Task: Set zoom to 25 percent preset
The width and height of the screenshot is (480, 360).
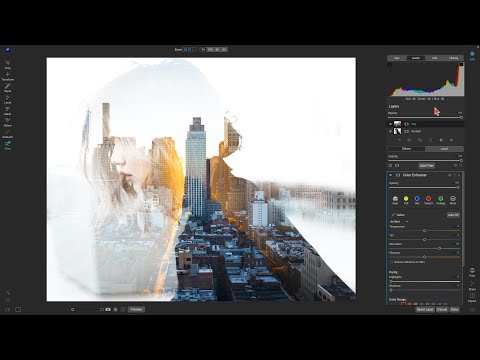Action: (x=224, y=49)
